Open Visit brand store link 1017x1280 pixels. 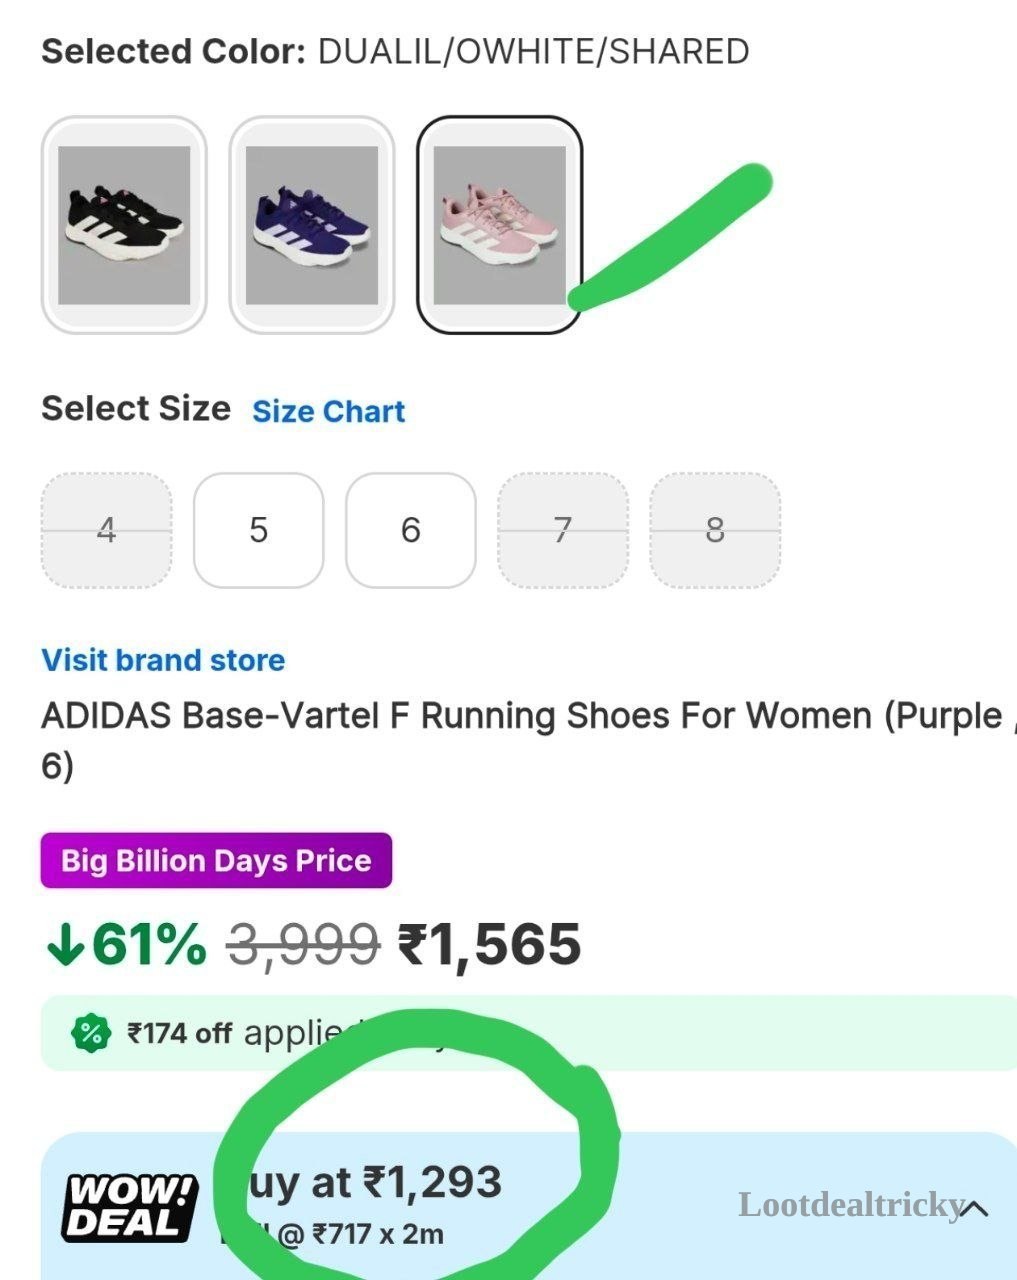click(163, 660)
